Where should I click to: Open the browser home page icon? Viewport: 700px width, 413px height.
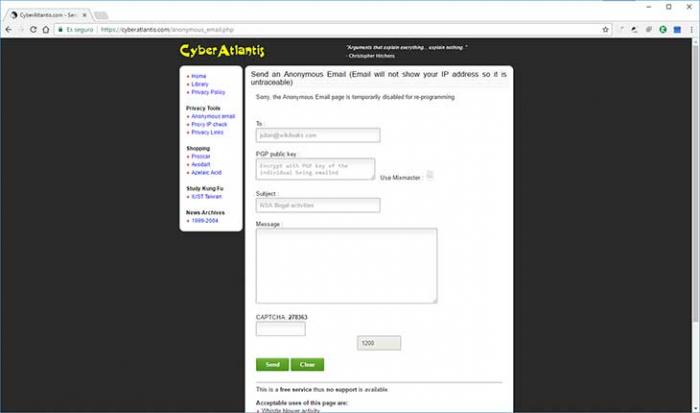click(x=46, y=29)
